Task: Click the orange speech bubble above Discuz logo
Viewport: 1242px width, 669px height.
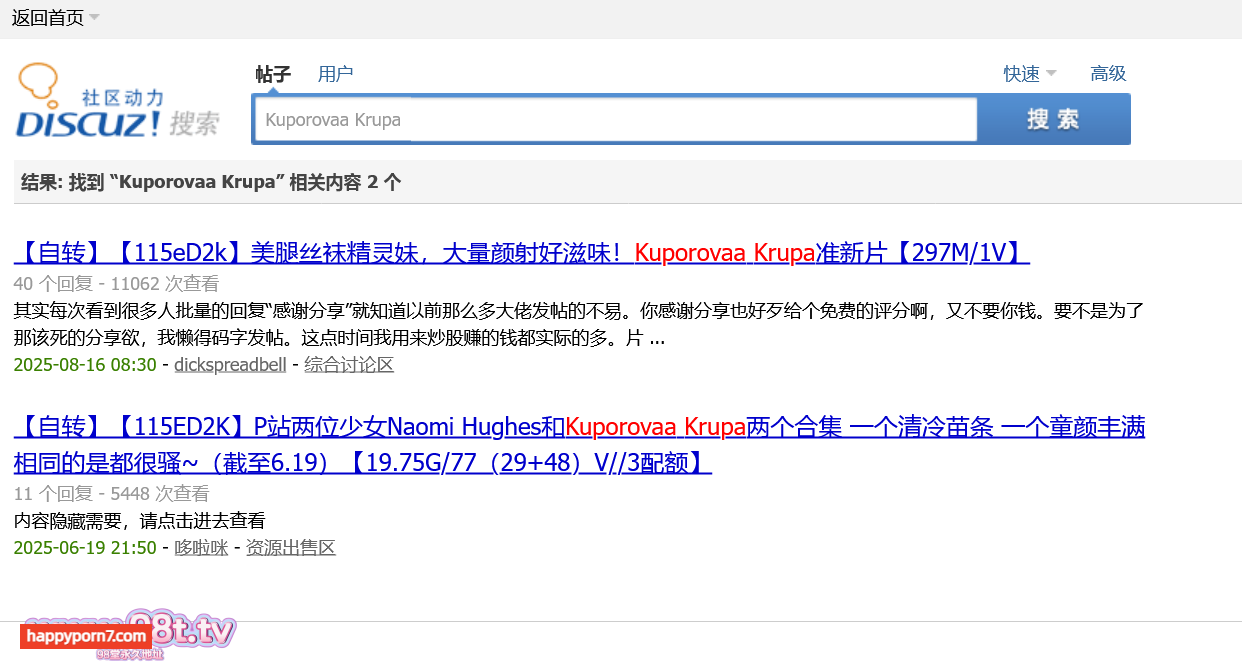Action: [x=39, y=82]
